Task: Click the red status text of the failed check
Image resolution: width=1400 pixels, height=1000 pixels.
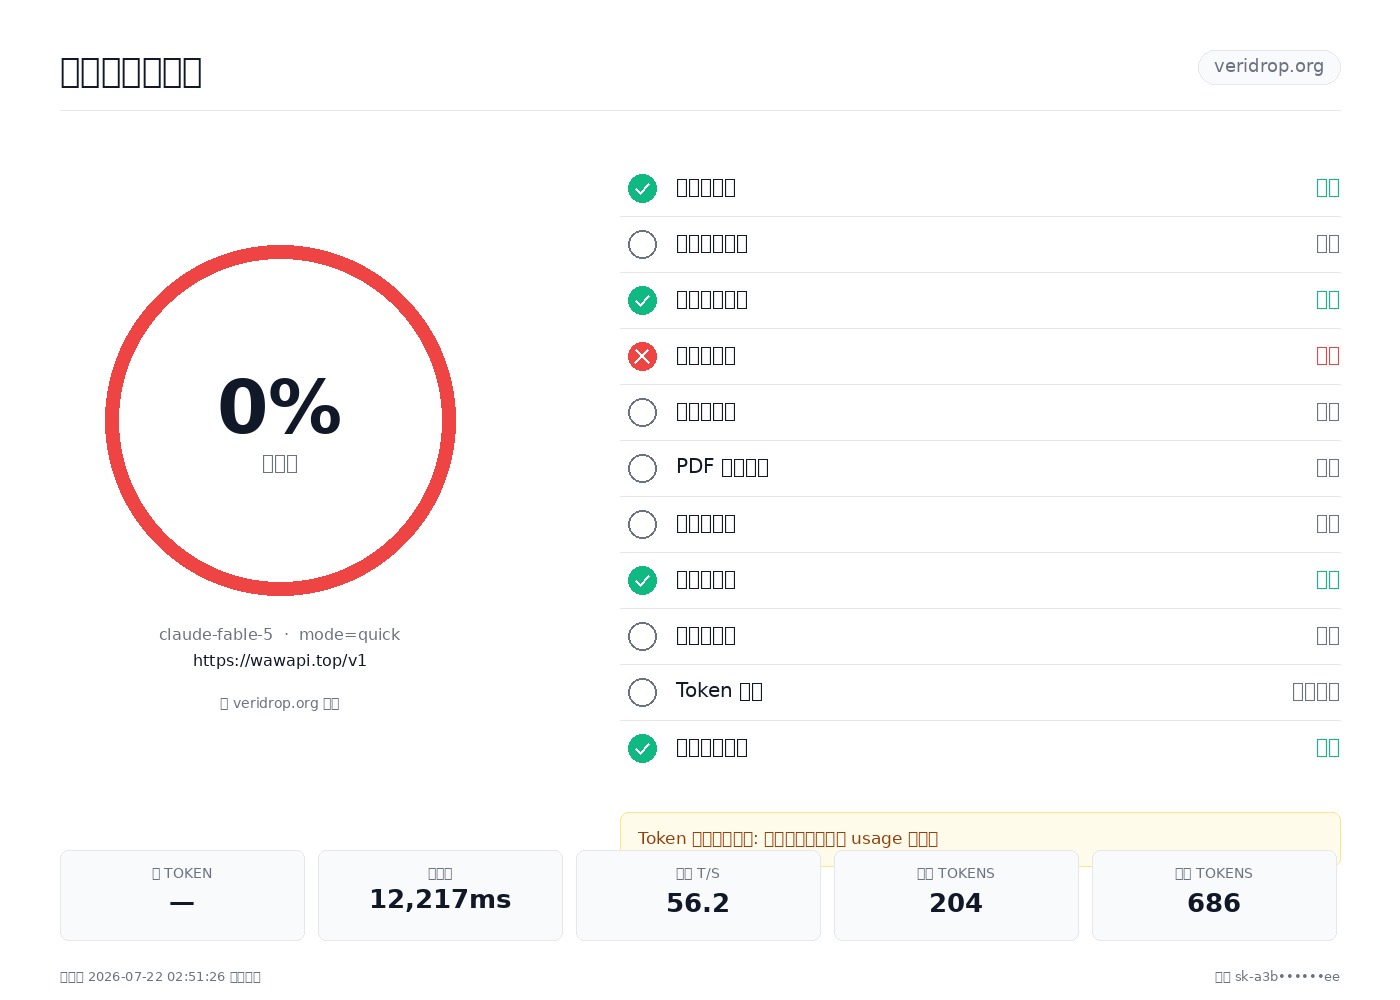Action: pos(1328,356)
